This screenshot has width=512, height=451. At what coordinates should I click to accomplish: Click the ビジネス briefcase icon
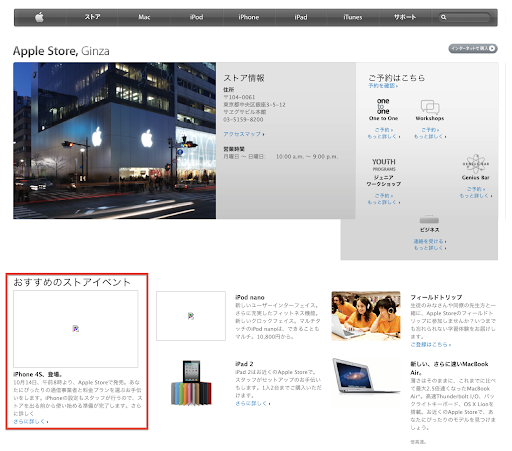click(429, 220)
